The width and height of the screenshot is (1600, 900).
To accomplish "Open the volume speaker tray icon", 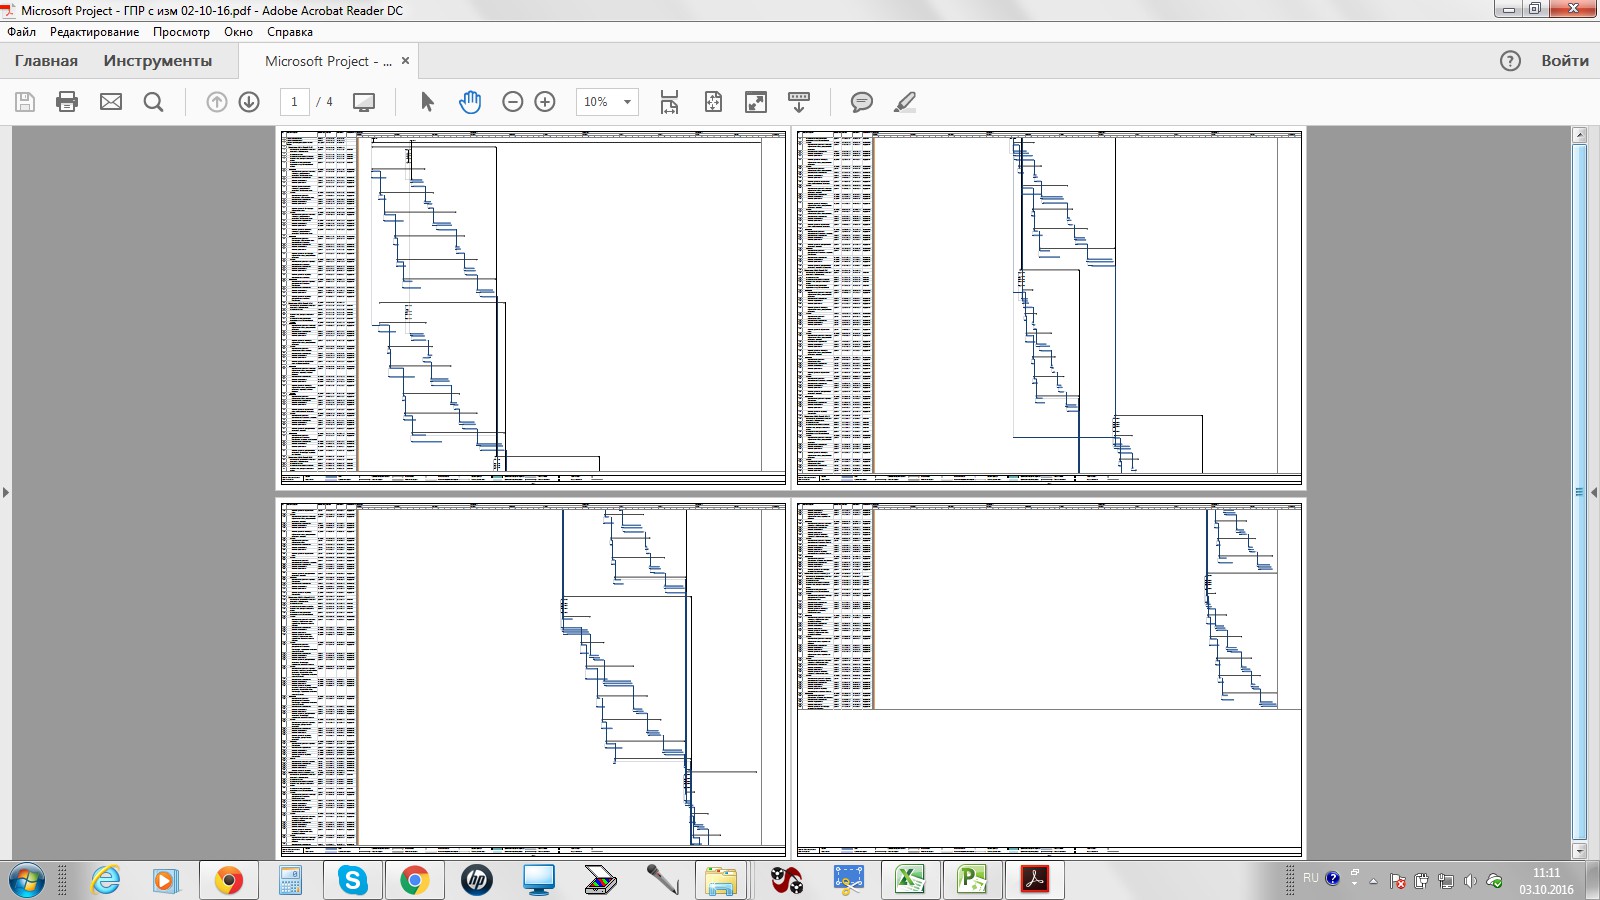I will pos(1469,881).
